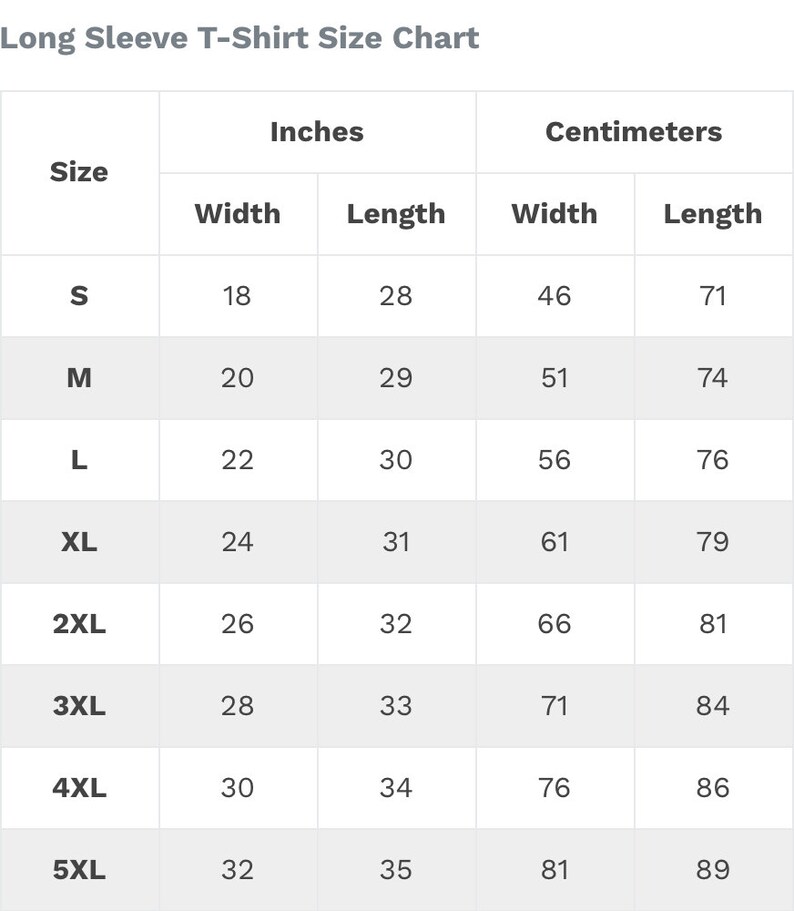The image size is (794, 911).
Task: Click the Long Sleeve T-Shirt Size Chart title
Action: pyautogui.click(x=239, y=38)
